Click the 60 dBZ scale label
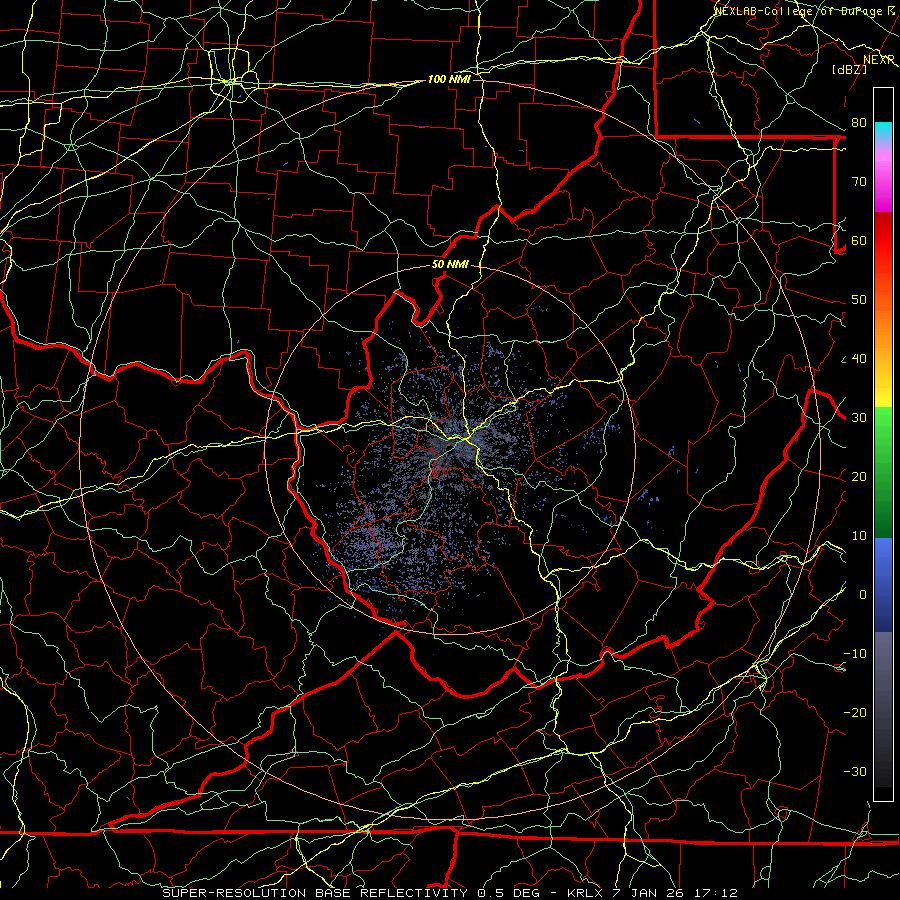The height and width of the screenshot is (900, 900). pyautogui.click(x=859, y=240)
